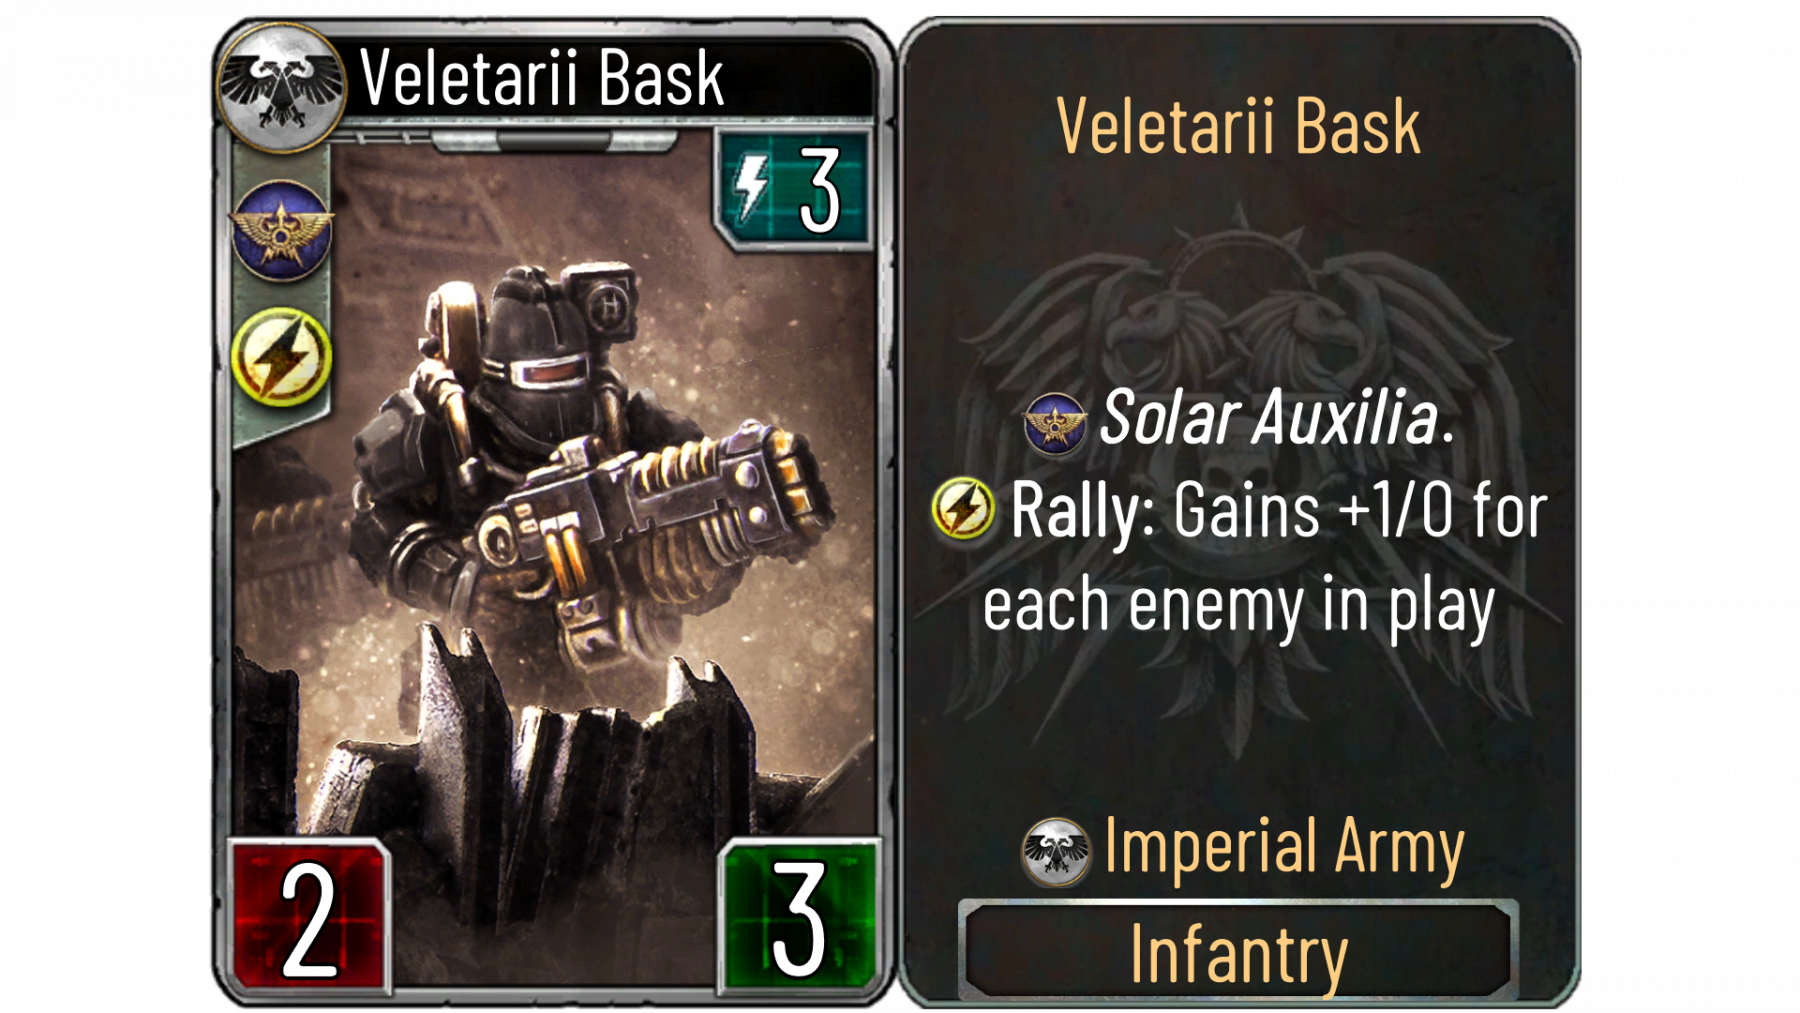Click the yellow Rally lightning icon on card
Screen dimensions: 1800x1013
coord(281,357)
